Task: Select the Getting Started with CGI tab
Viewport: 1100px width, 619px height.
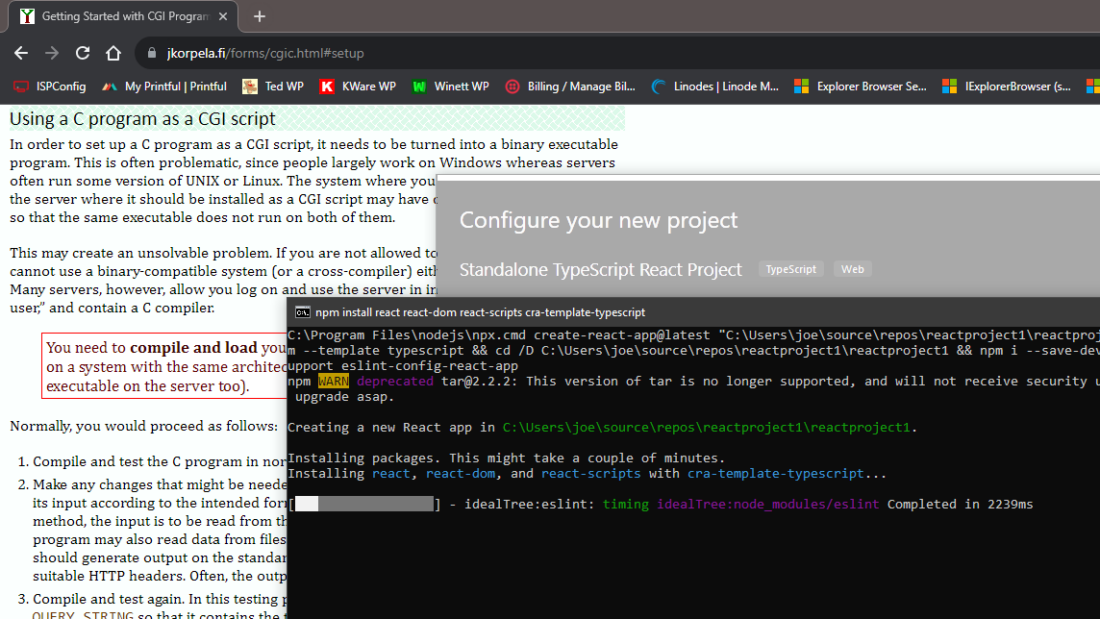Action: 123,16
